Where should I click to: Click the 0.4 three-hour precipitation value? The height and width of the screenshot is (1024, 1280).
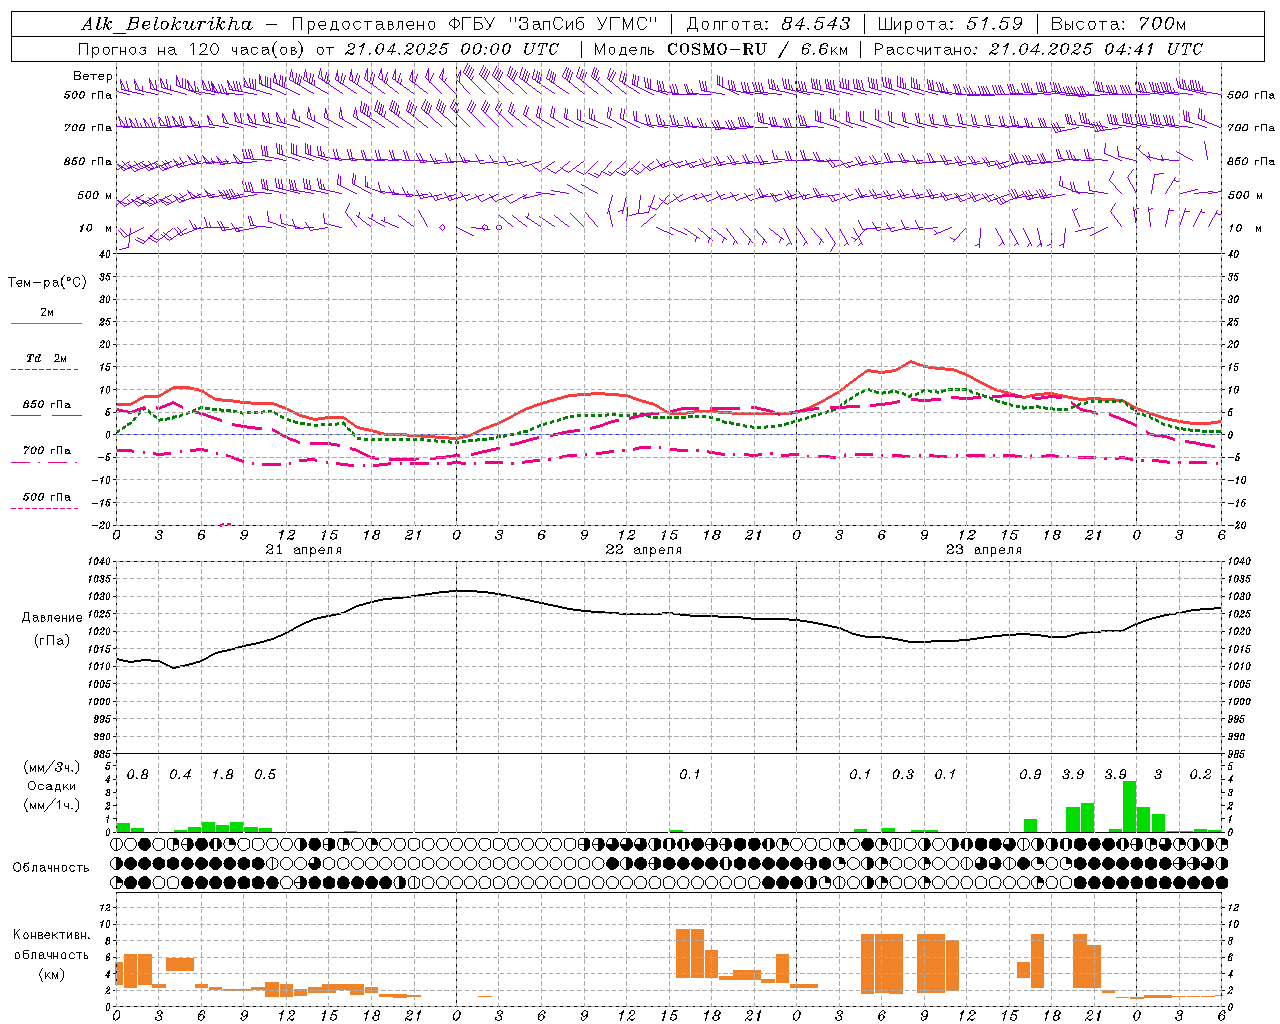click(x=180, y=775)
